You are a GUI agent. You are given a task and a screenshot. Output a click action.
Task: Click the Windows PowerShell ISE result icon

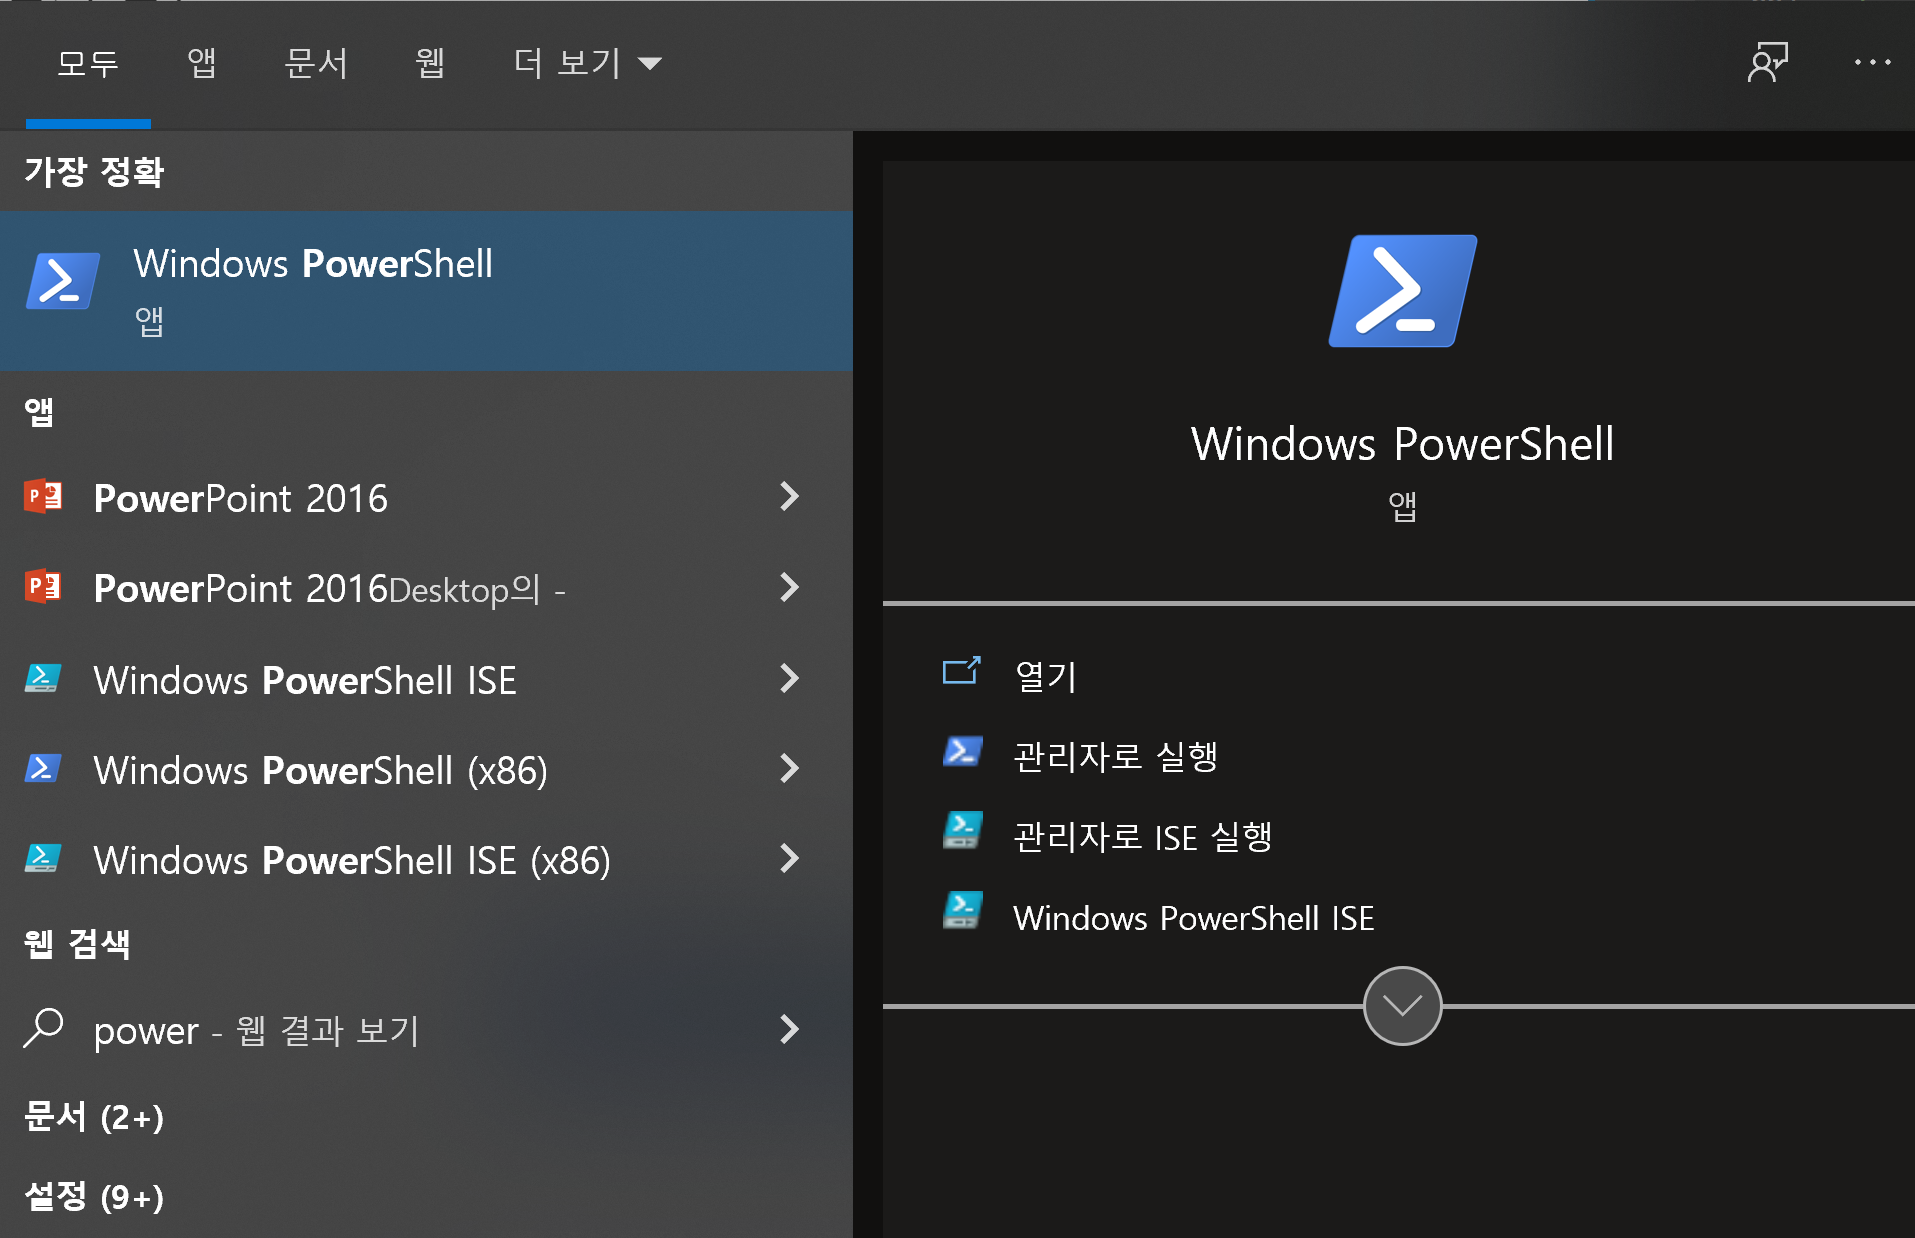(x=43, y=678)
